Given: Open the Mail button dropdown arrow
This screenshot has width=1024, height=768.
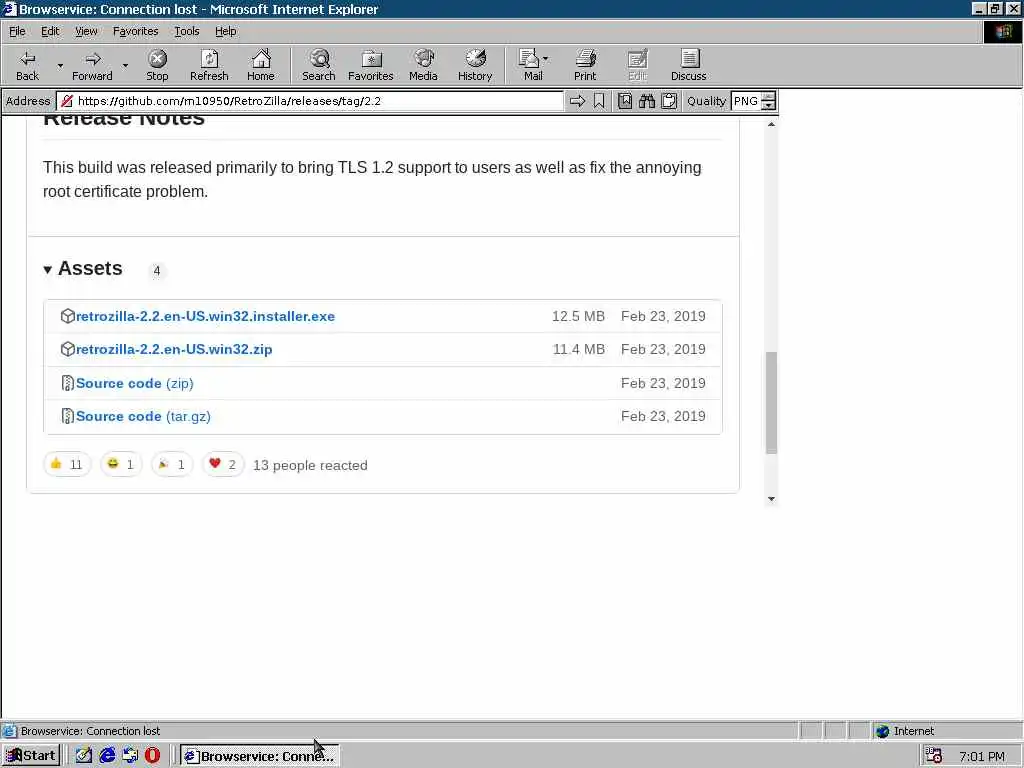Looking at the screenshot, I should tap(546, 59).
